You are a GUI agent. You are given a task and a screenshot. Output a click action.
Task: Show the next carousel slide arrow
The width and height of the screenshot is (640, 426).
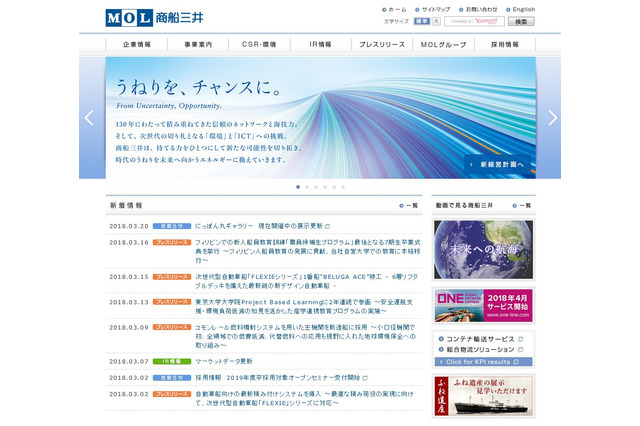[x=552, y=118]
